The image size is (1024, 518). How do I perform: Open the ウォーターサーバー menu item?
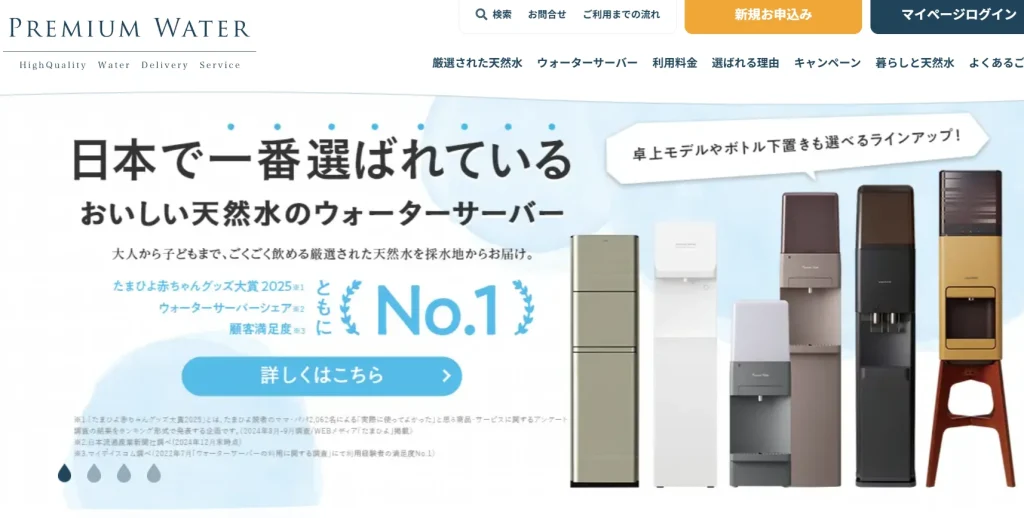[x=587, y=63]
